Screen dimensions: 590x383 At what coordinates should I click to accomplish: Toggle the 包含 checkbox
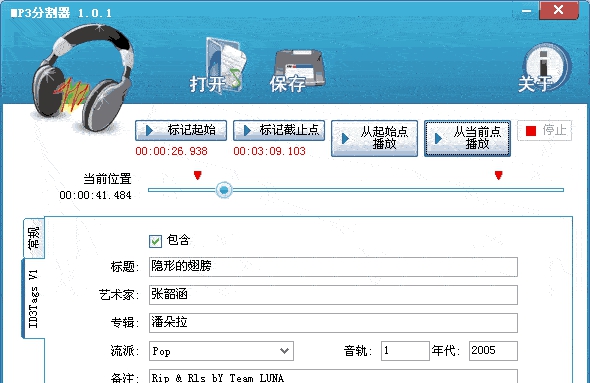tap(155, 241)
